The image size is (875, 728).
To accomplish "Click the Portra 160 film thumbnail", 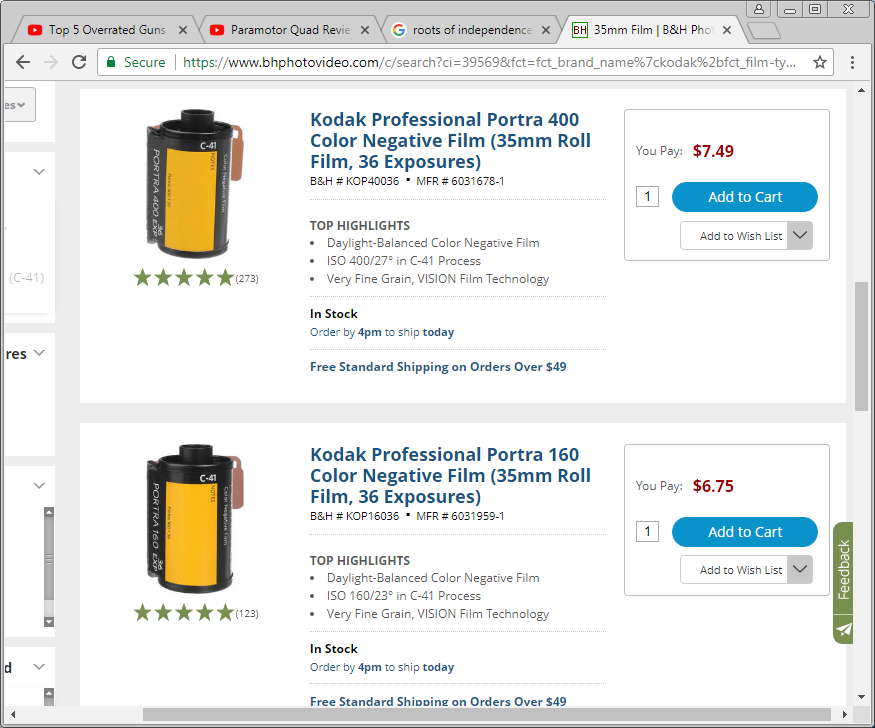I will pos(195,519).
